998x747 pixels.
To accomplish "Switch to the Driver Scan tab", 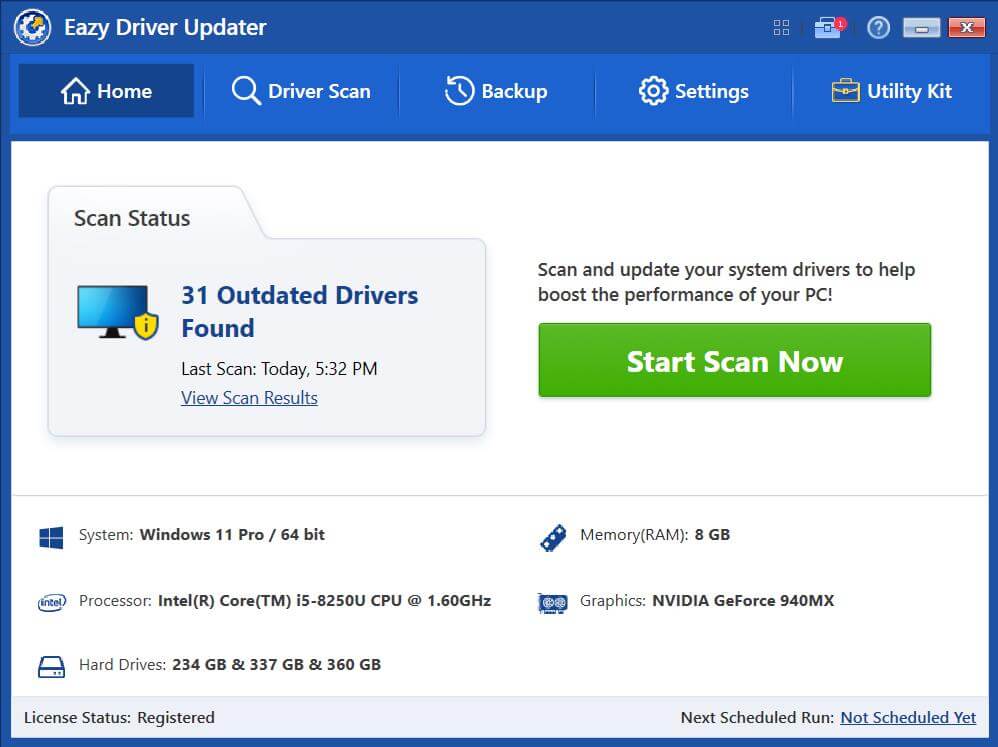I will tap(301, 90).
